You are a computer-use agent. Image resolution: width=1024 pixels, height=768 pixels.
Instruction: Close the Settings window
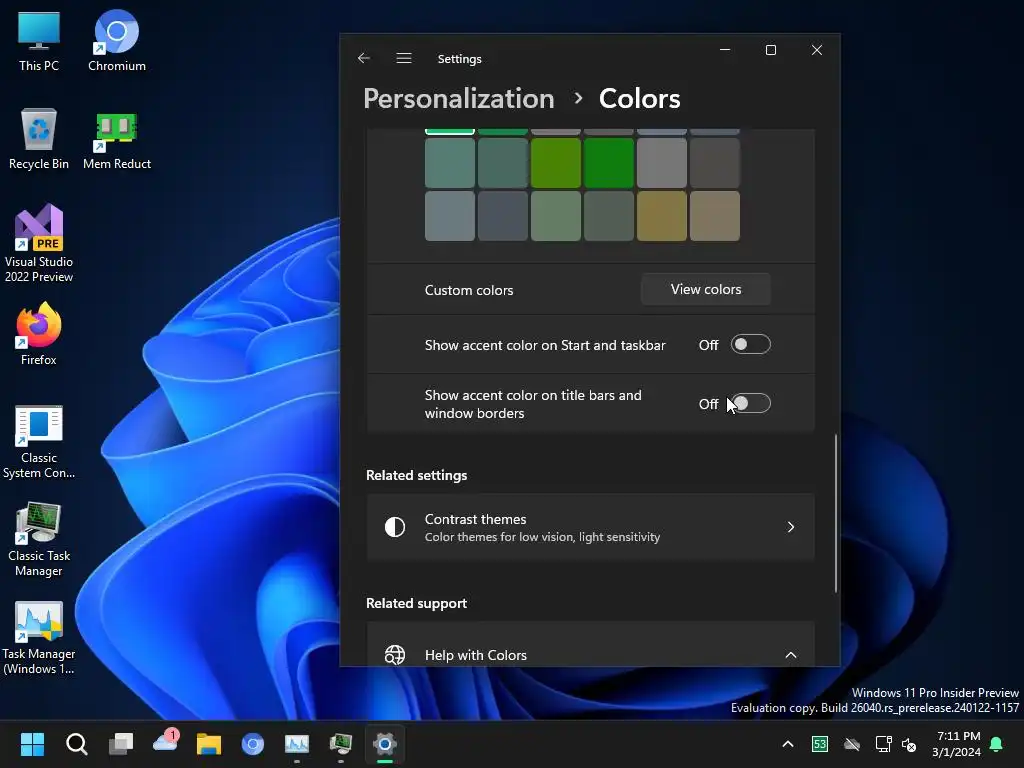click(x=816, y=50)
